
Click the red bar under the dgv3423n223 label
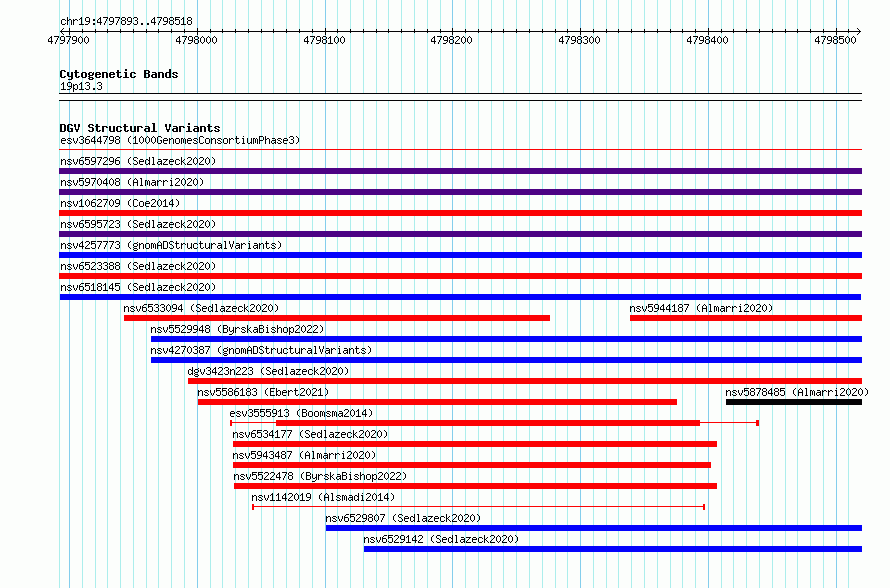[525, 381]
